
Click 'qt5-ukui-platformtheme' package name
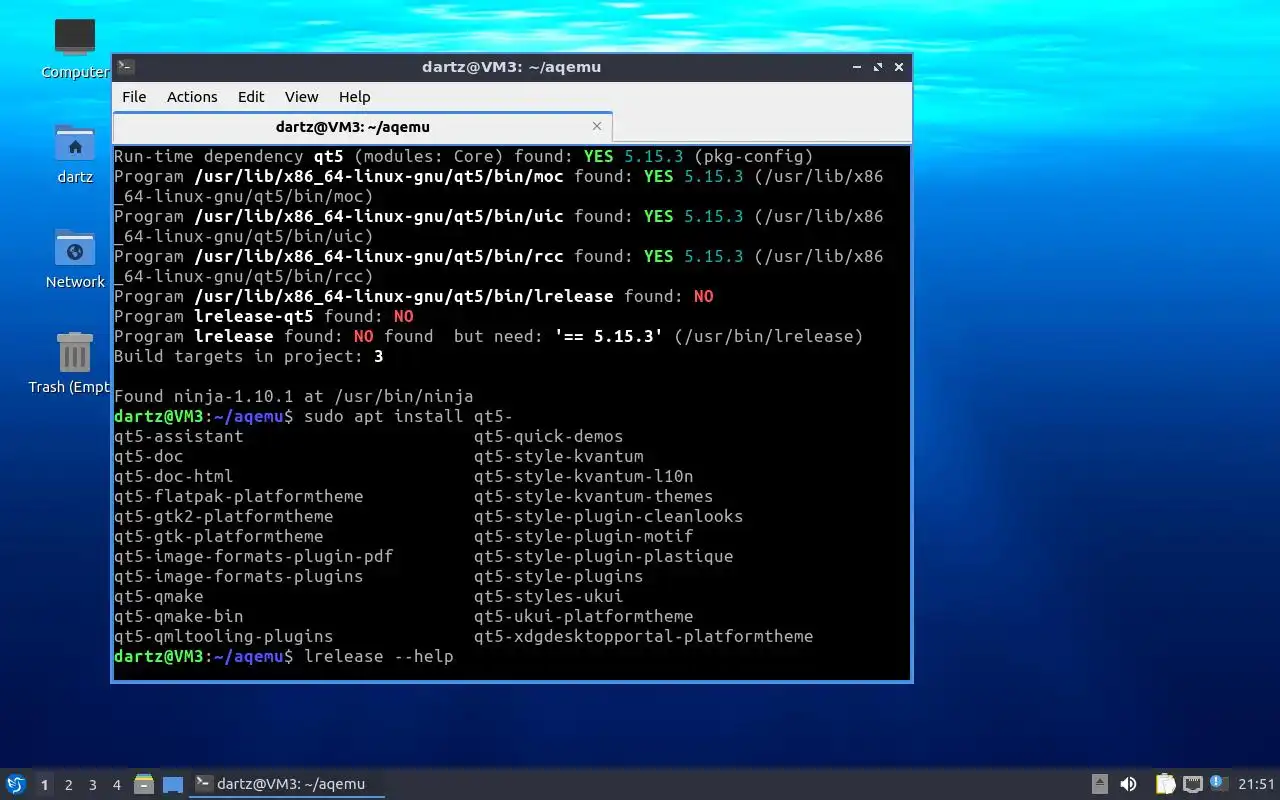click(x=584, y=617)
